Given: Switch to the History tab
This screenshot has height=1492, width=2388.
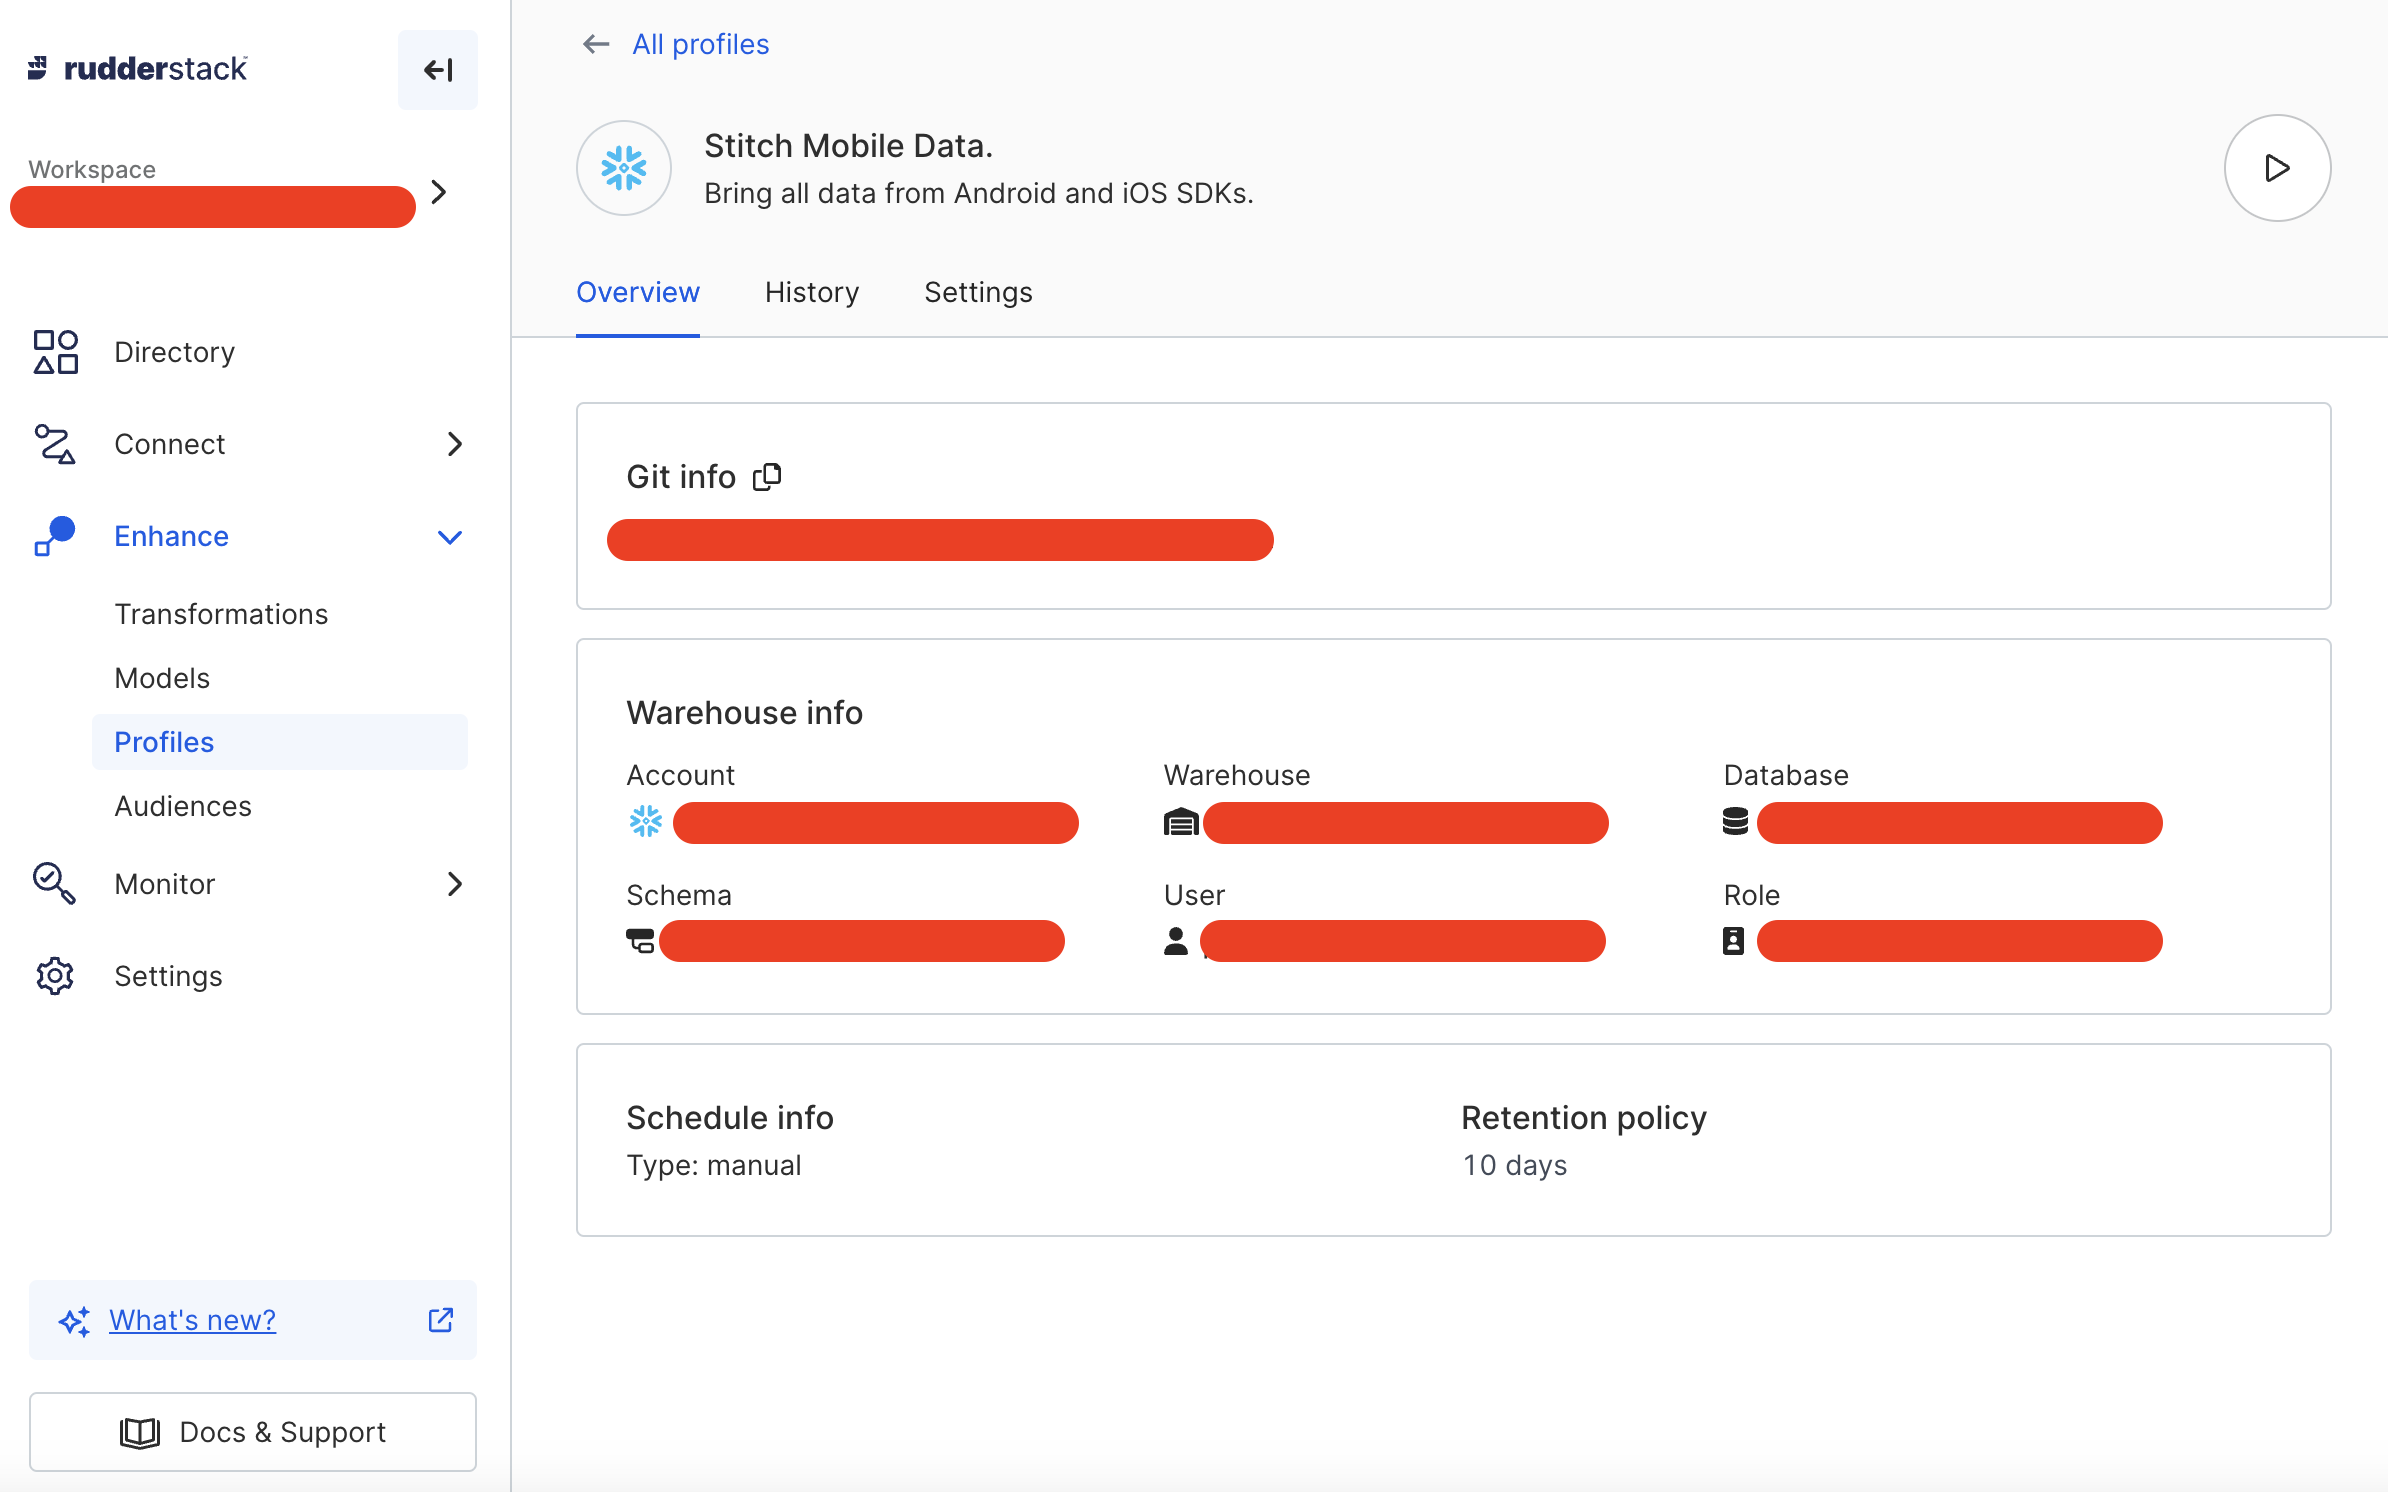Looking at the screenshot, I should (x=812, y=292).
